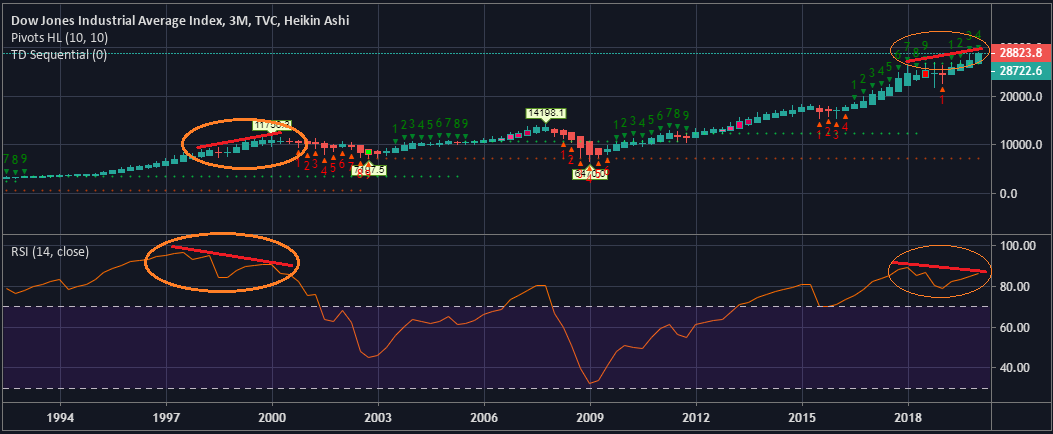
Task: Click the 7197.5 pivot low label
Action: pyautogui.click(x=369, y=171)
